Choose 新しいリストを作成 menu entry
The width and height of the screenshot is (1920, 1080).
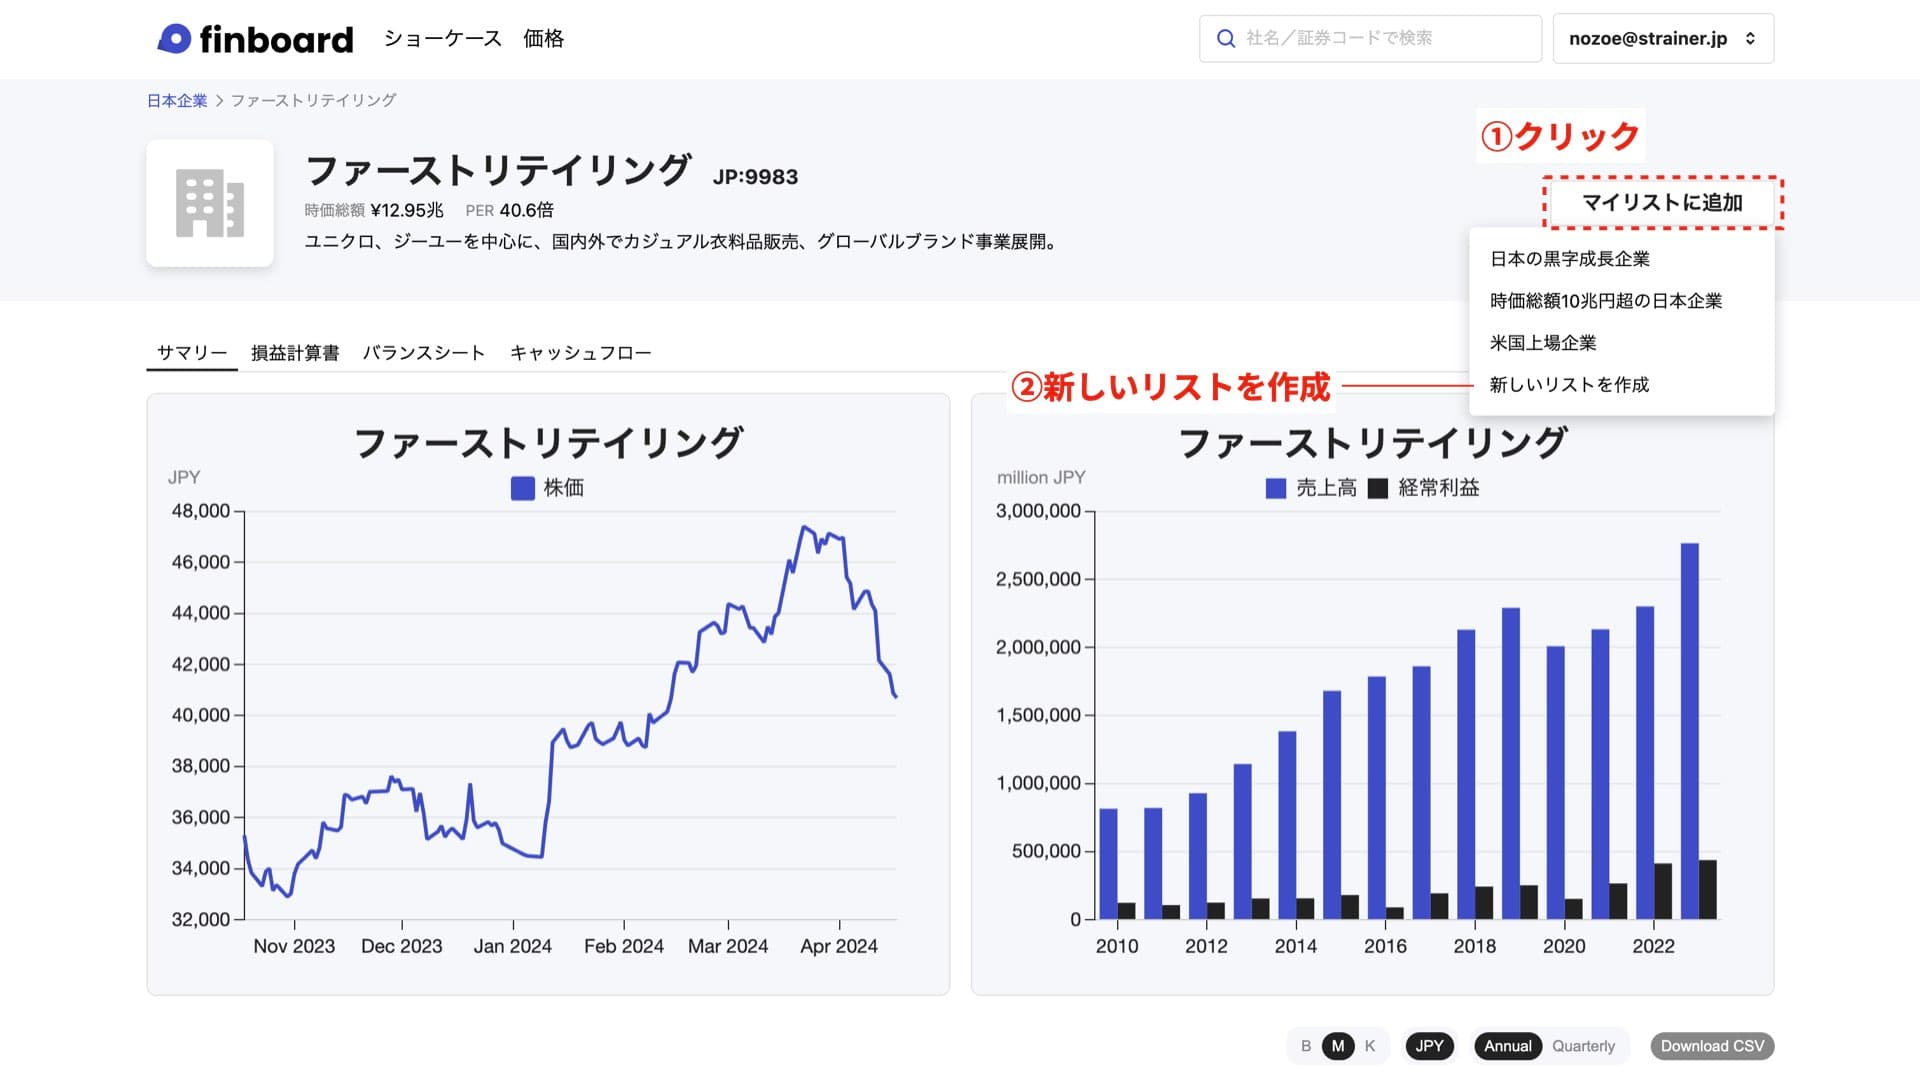tap(1569, 385)
